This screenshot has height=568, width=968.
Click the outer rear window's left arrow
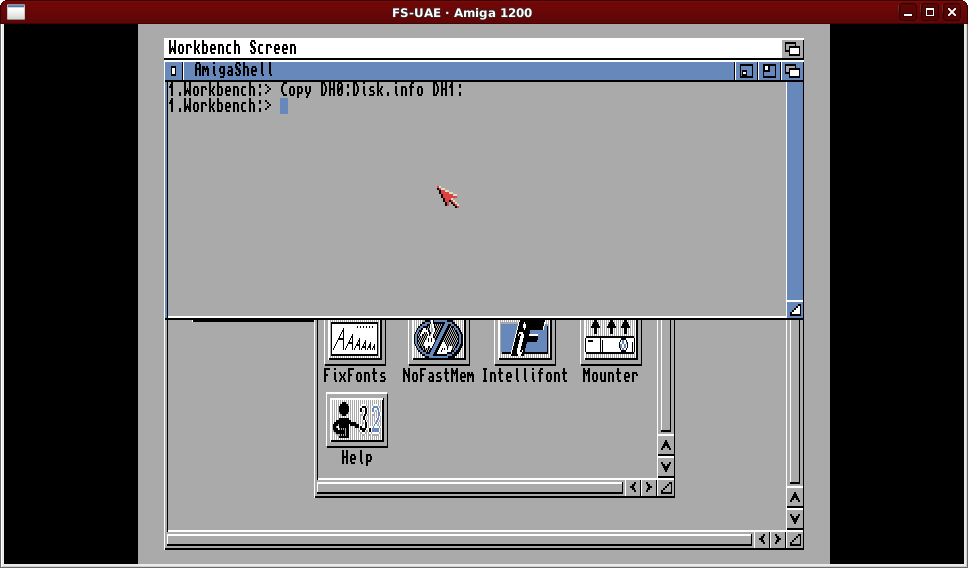[x=762, y=540]
